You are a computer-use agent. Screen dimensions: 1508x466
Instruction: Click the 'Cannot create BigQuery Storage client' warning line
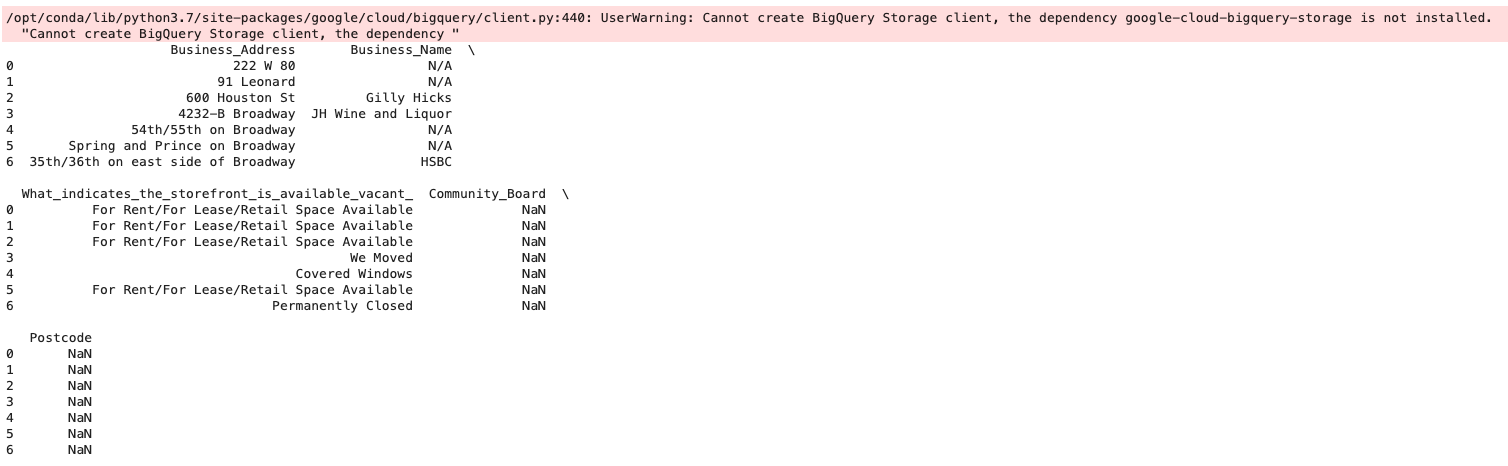[240, 33]
